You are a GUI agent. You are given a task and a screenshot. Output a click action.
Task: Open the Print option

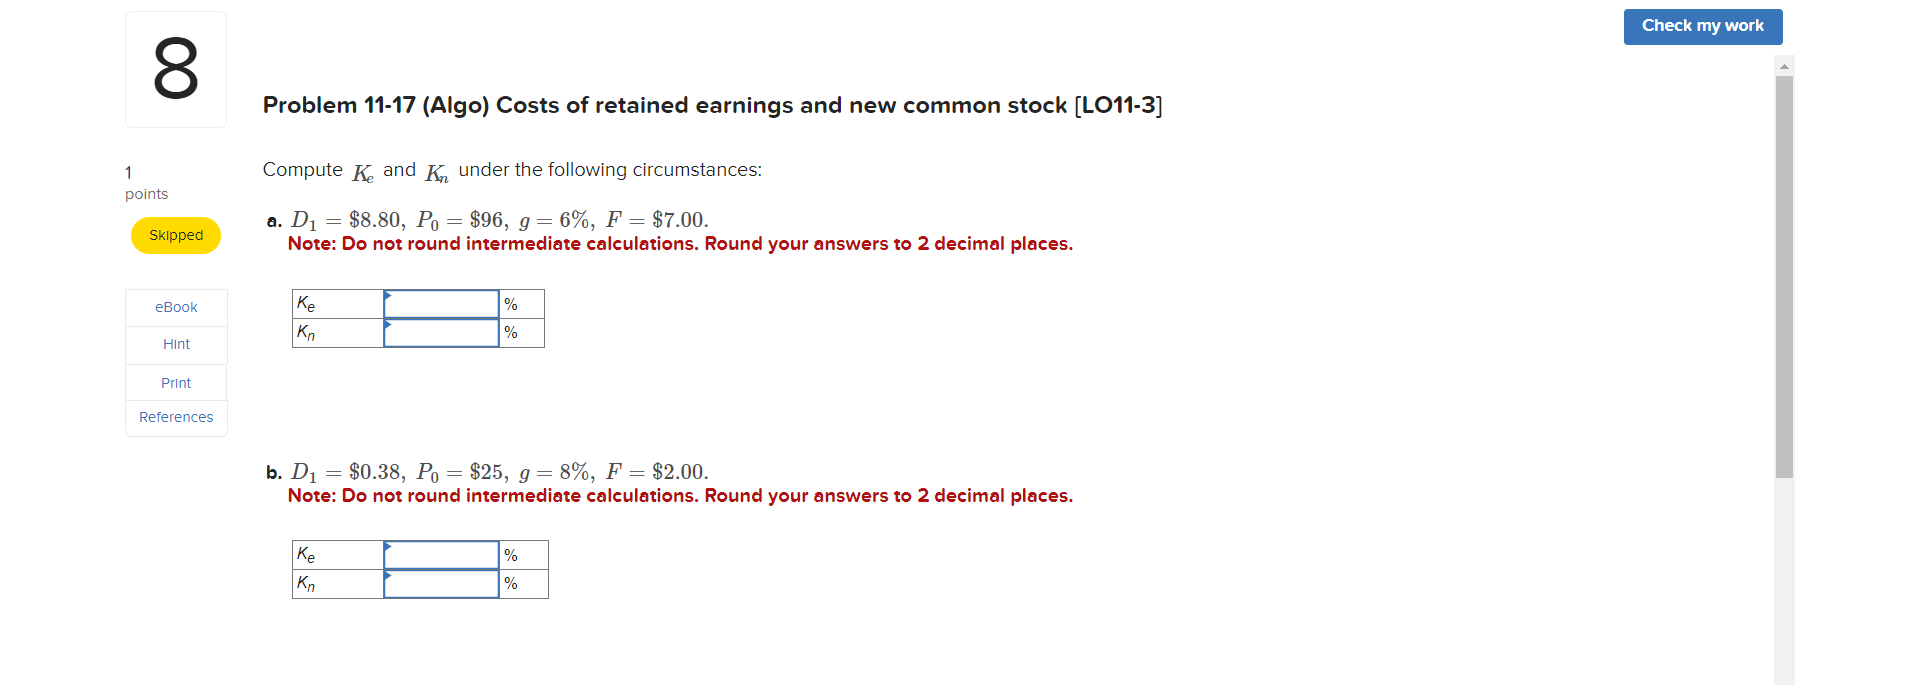tap(175, 382)
